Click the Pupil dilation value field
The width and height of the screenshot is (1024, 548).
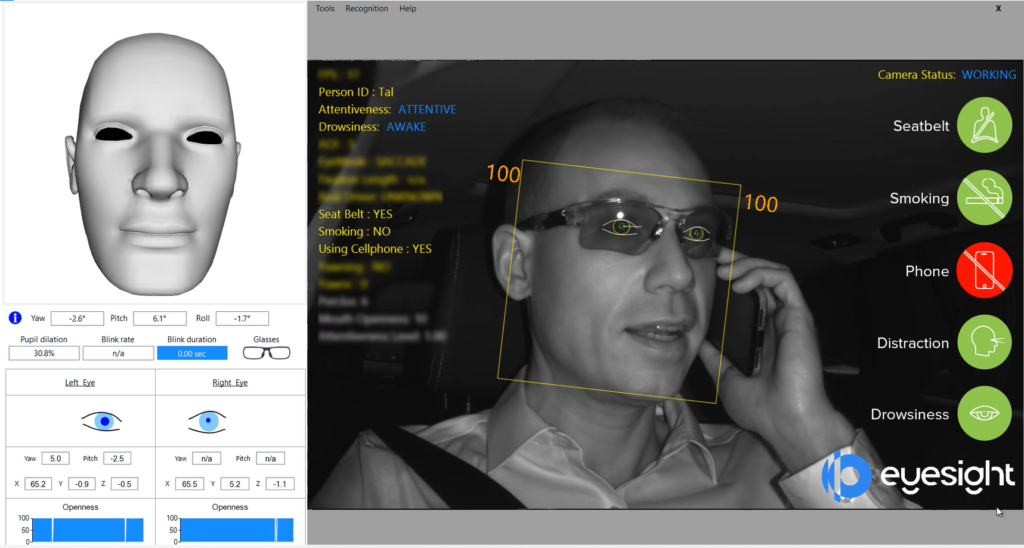(44, 353)
